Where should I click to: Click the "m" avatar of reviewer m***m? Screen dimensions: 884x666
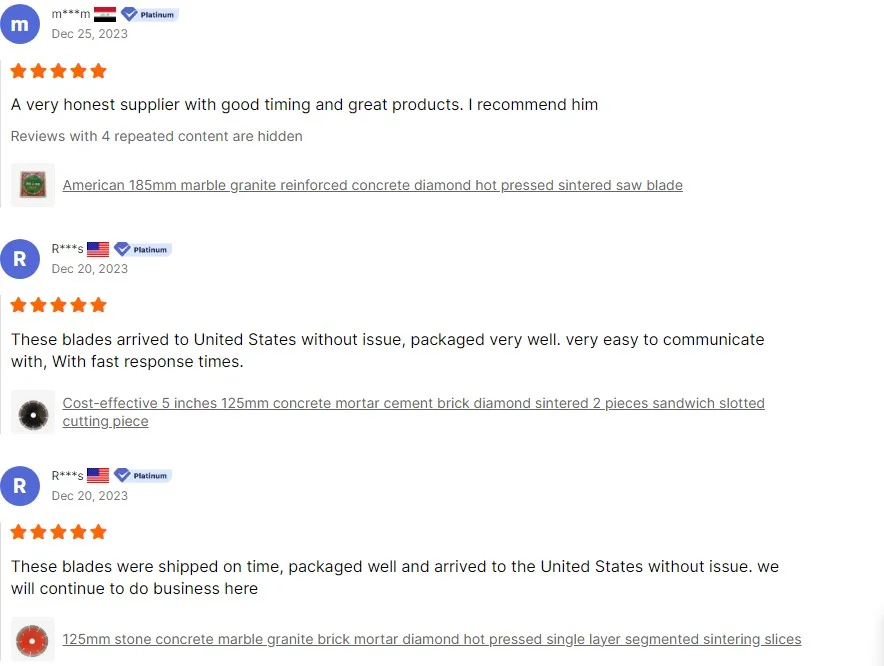(x=20, y=24)
